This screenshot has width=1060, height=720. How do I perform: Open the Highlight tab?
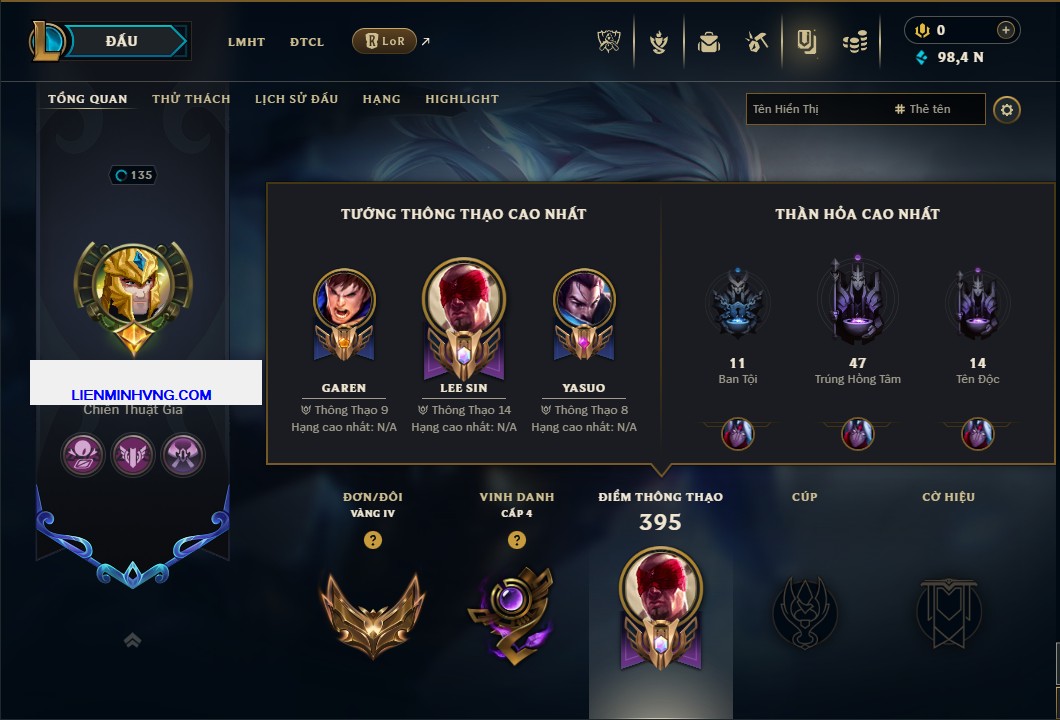point(462,99)
